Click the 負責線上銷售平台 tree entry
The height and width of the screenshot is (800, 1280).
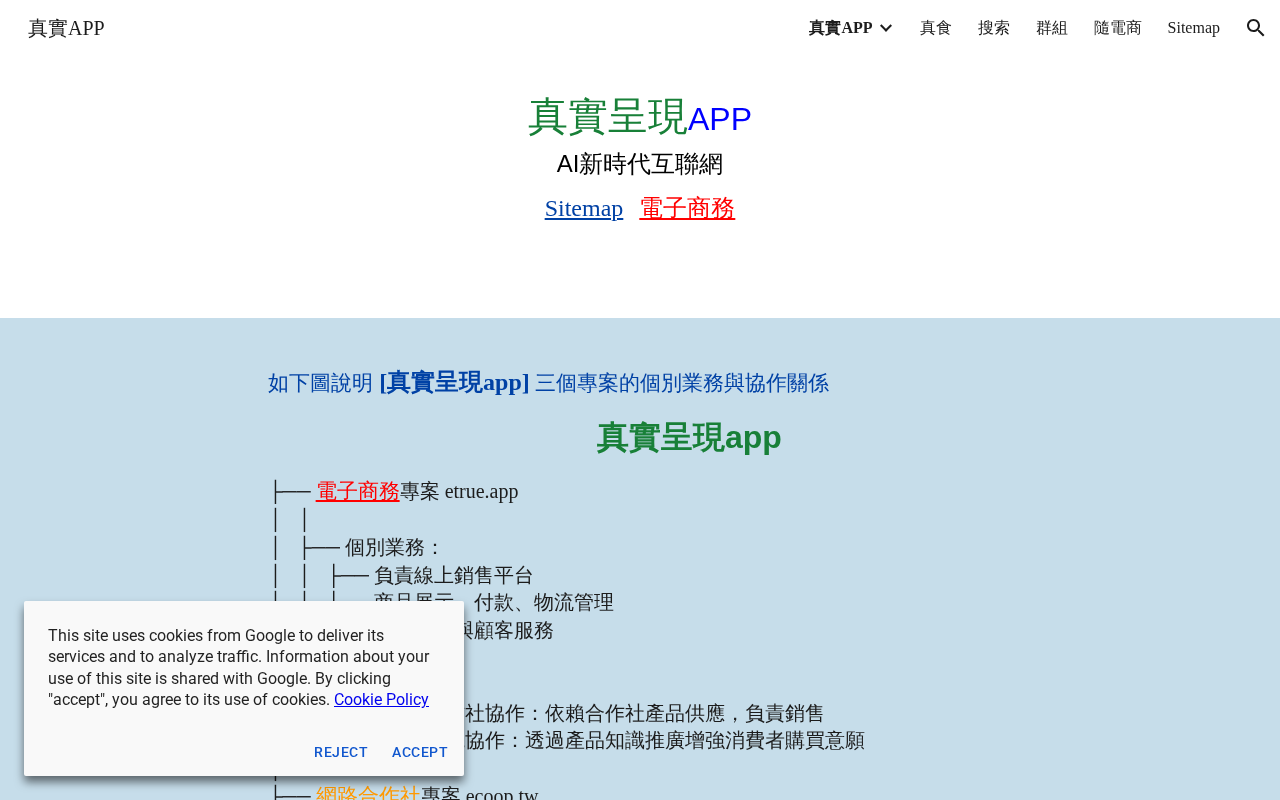pyautogui.click(x=454, y=575)
